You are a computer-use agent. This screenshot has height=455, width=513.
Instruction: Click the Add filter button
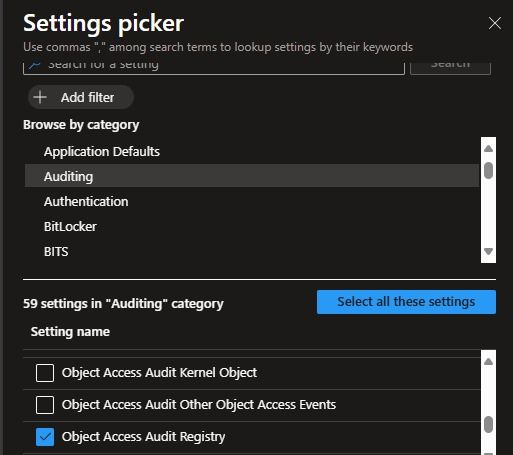tap(81, 97)
